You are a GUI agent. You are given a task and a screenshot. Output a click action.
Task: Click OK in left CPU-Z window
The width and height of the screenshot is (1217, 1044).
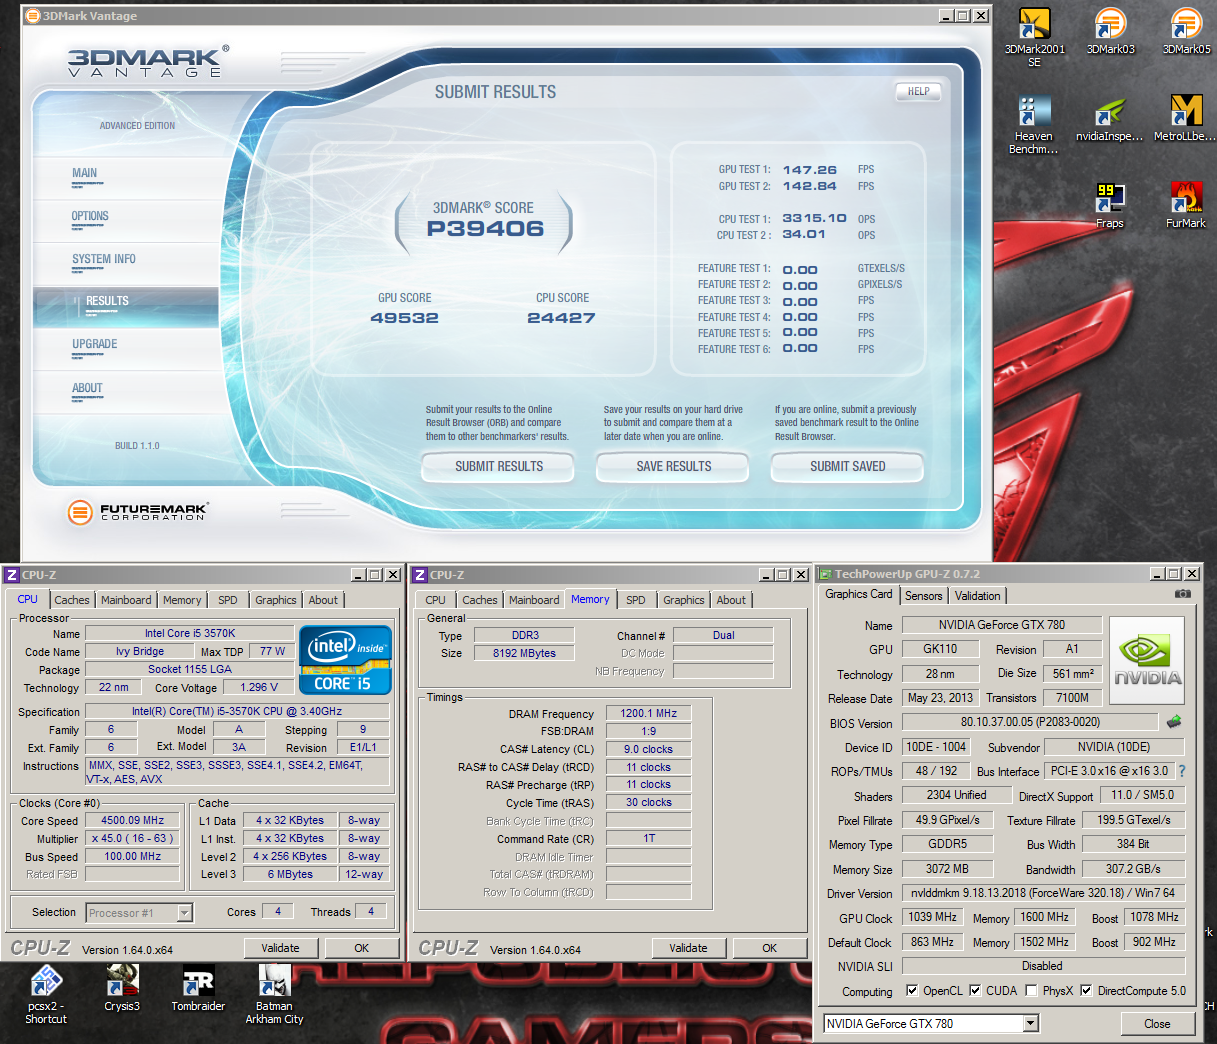(x=362, y=948)
